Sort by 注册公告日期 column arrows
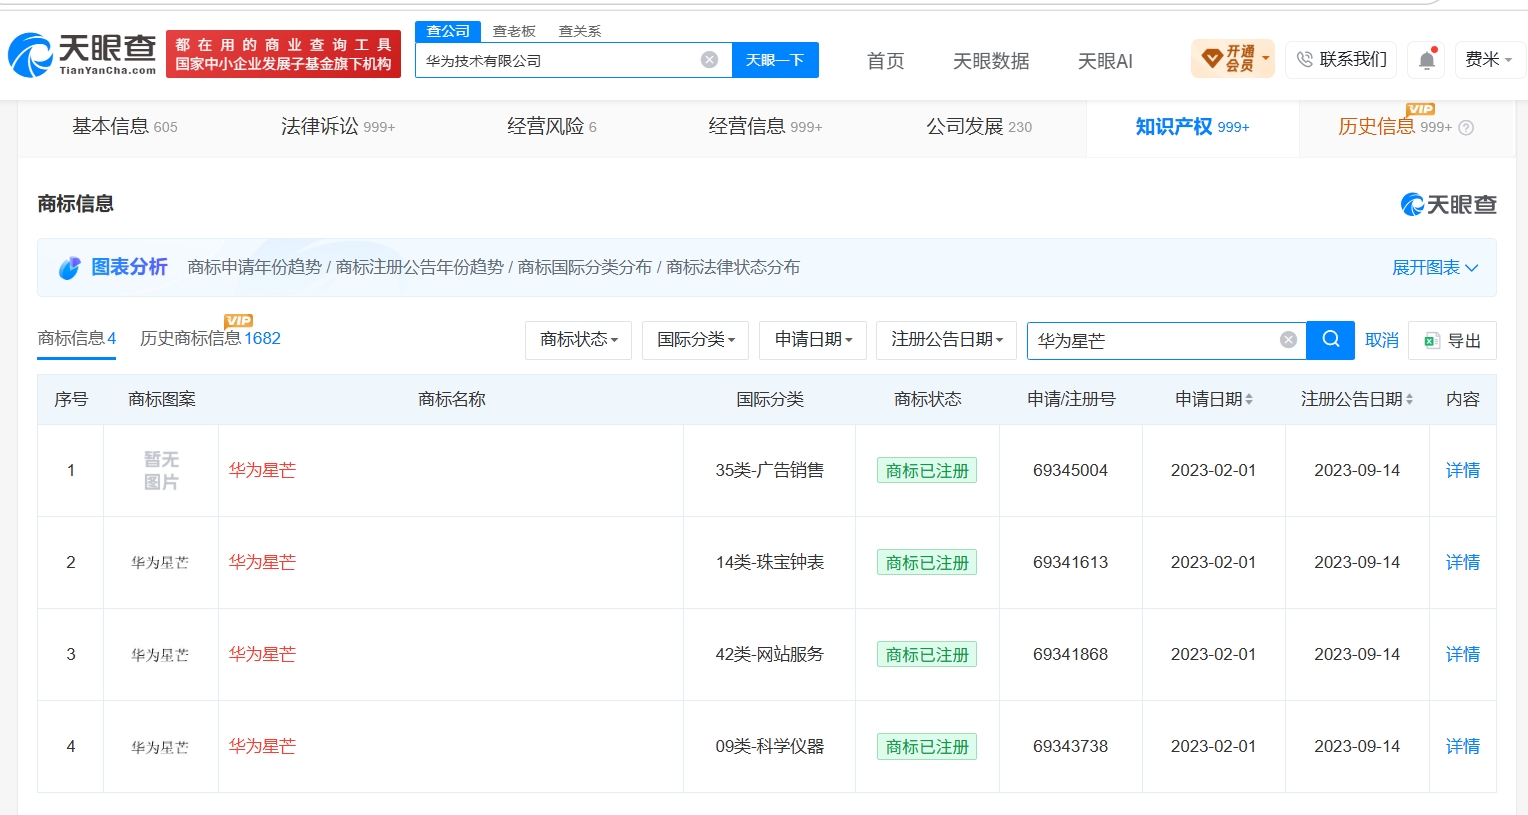Image resolution: width=1528 pixels, height=815 pixels. (x=1409, y=400)
